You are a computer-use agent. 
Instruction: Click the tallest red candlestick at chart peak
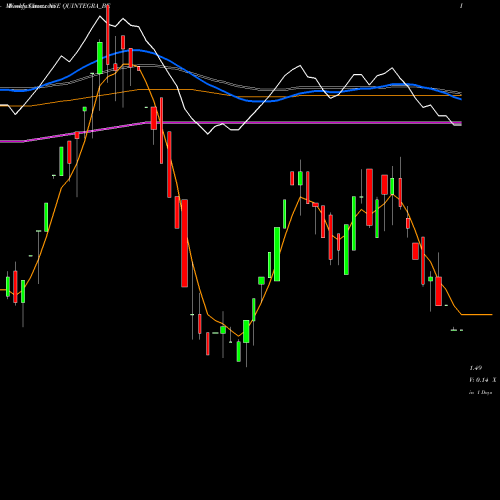click(108, 35)
